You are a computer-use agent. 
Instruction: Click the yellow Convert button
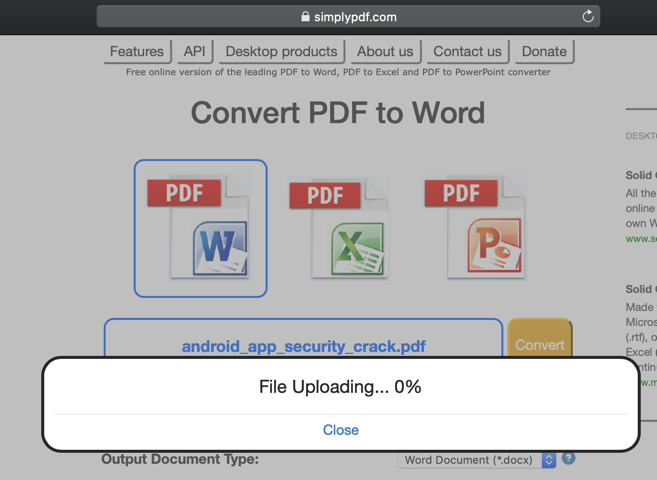click(x=540, y=338)
